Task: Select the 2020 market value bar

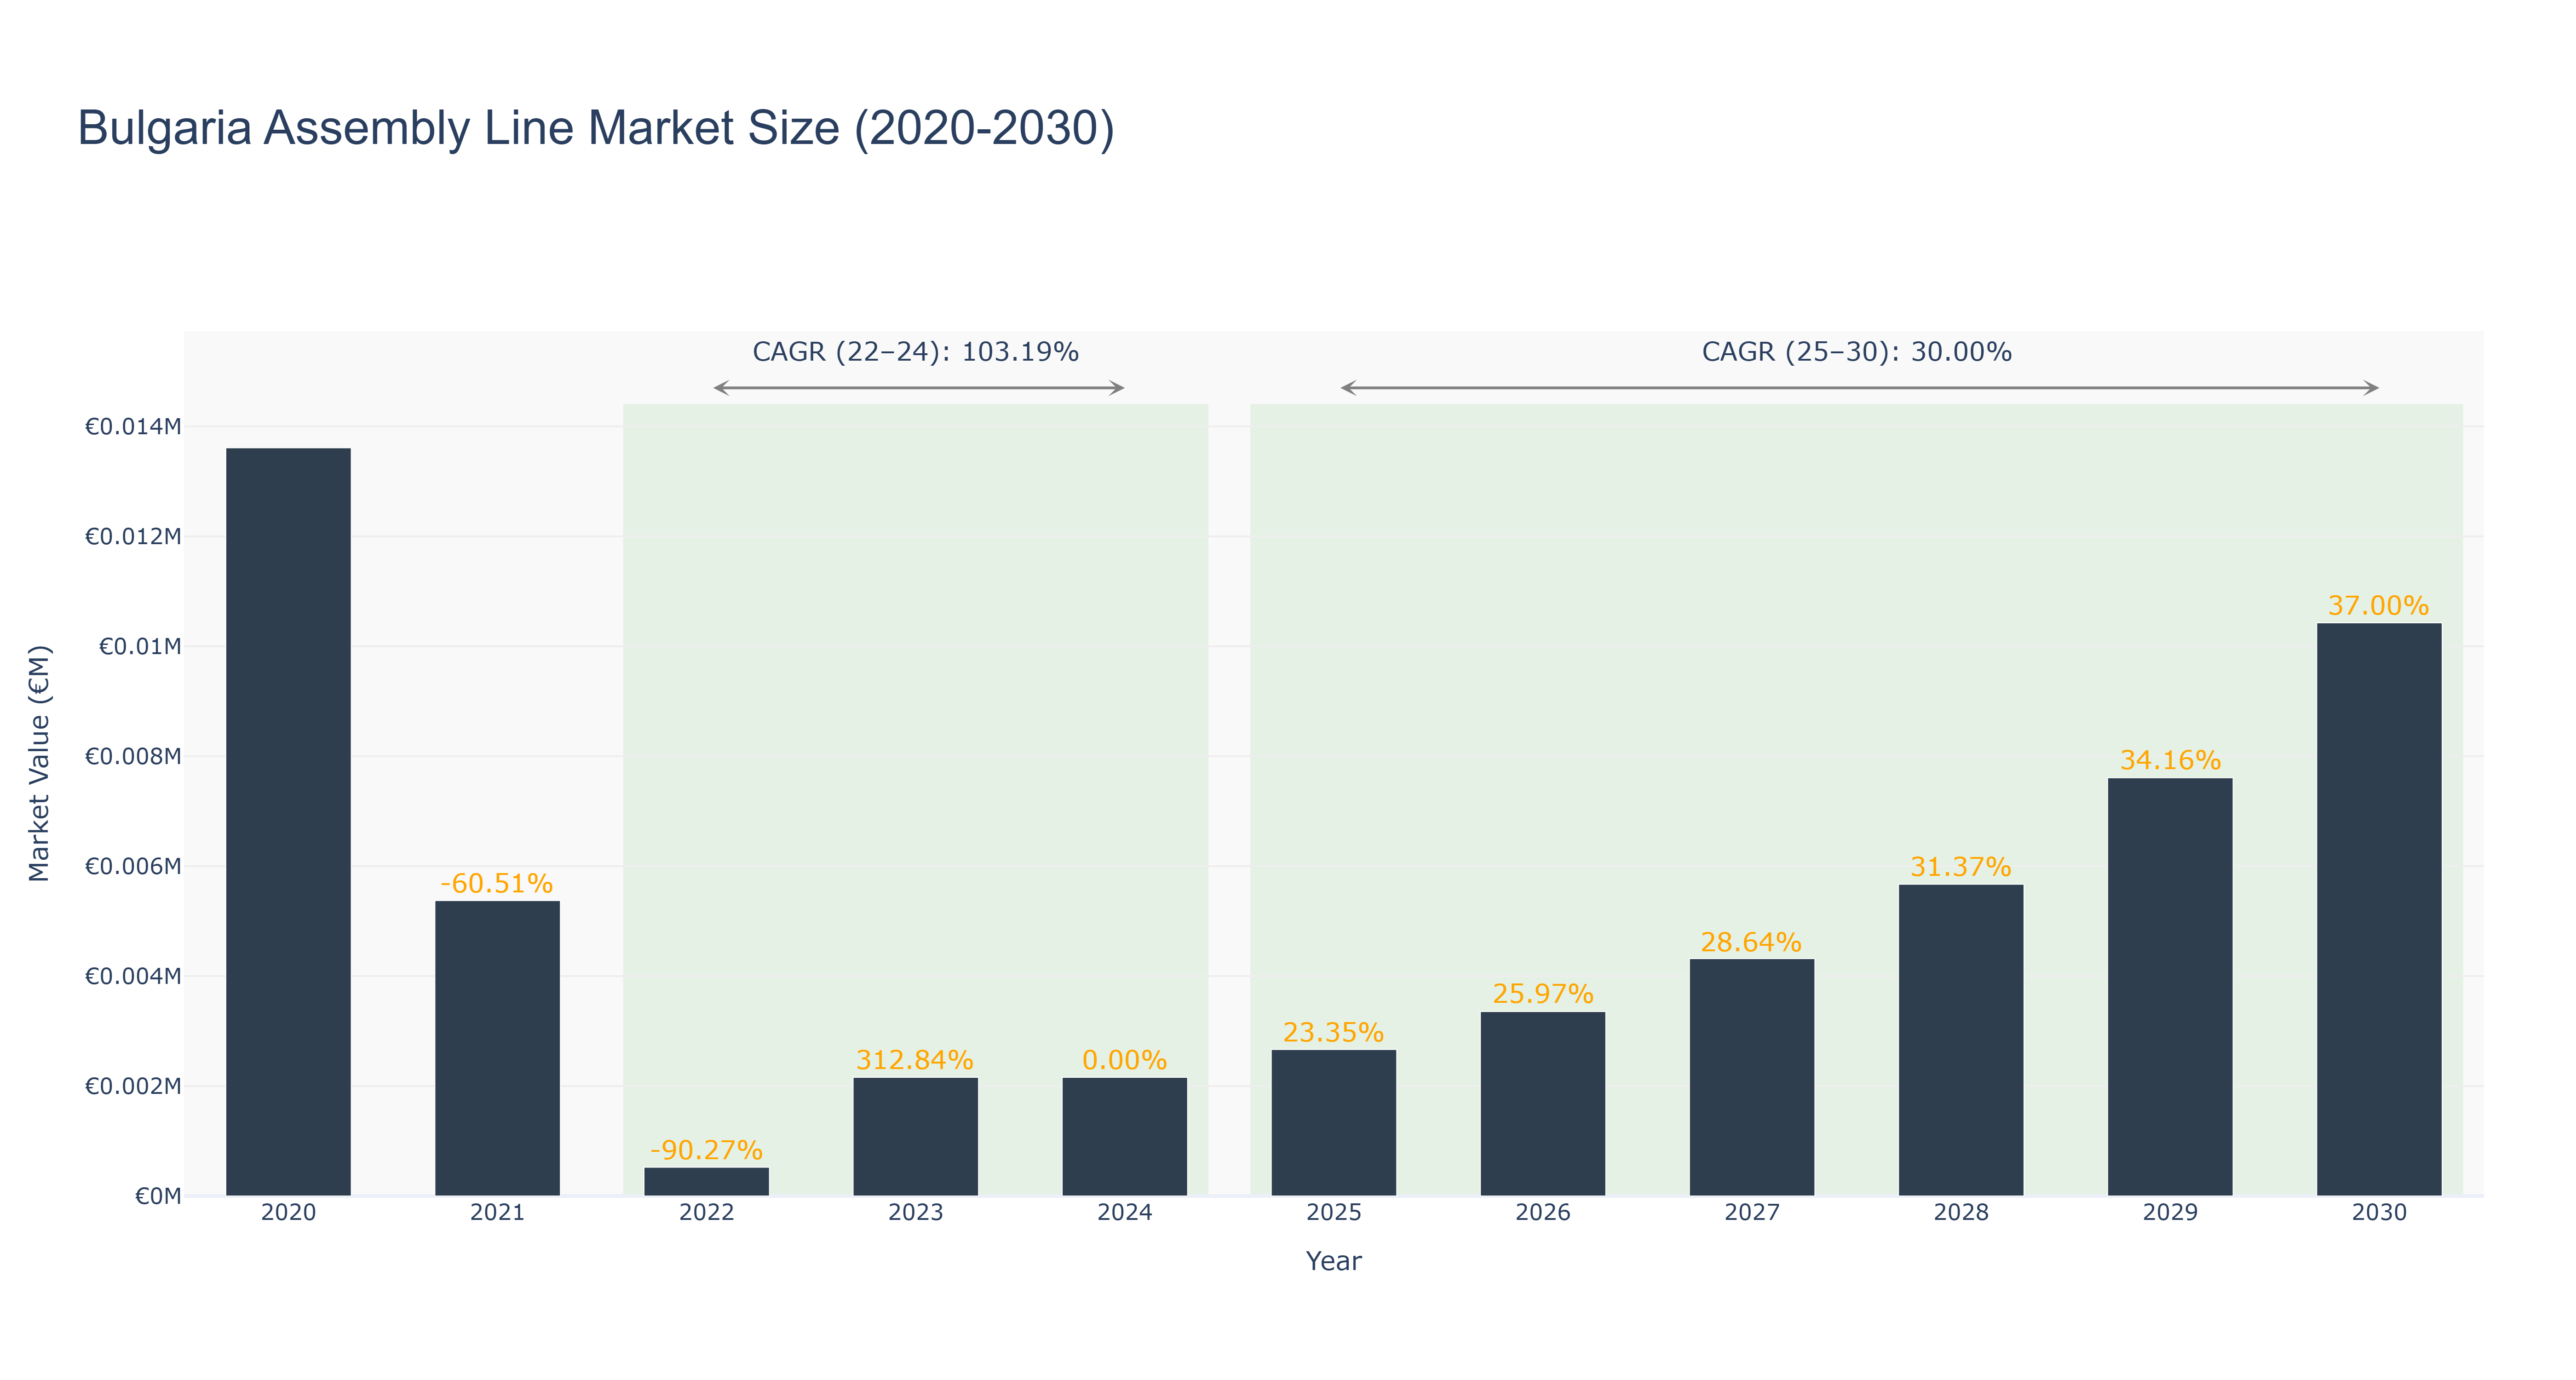Action: pos(288,821)
